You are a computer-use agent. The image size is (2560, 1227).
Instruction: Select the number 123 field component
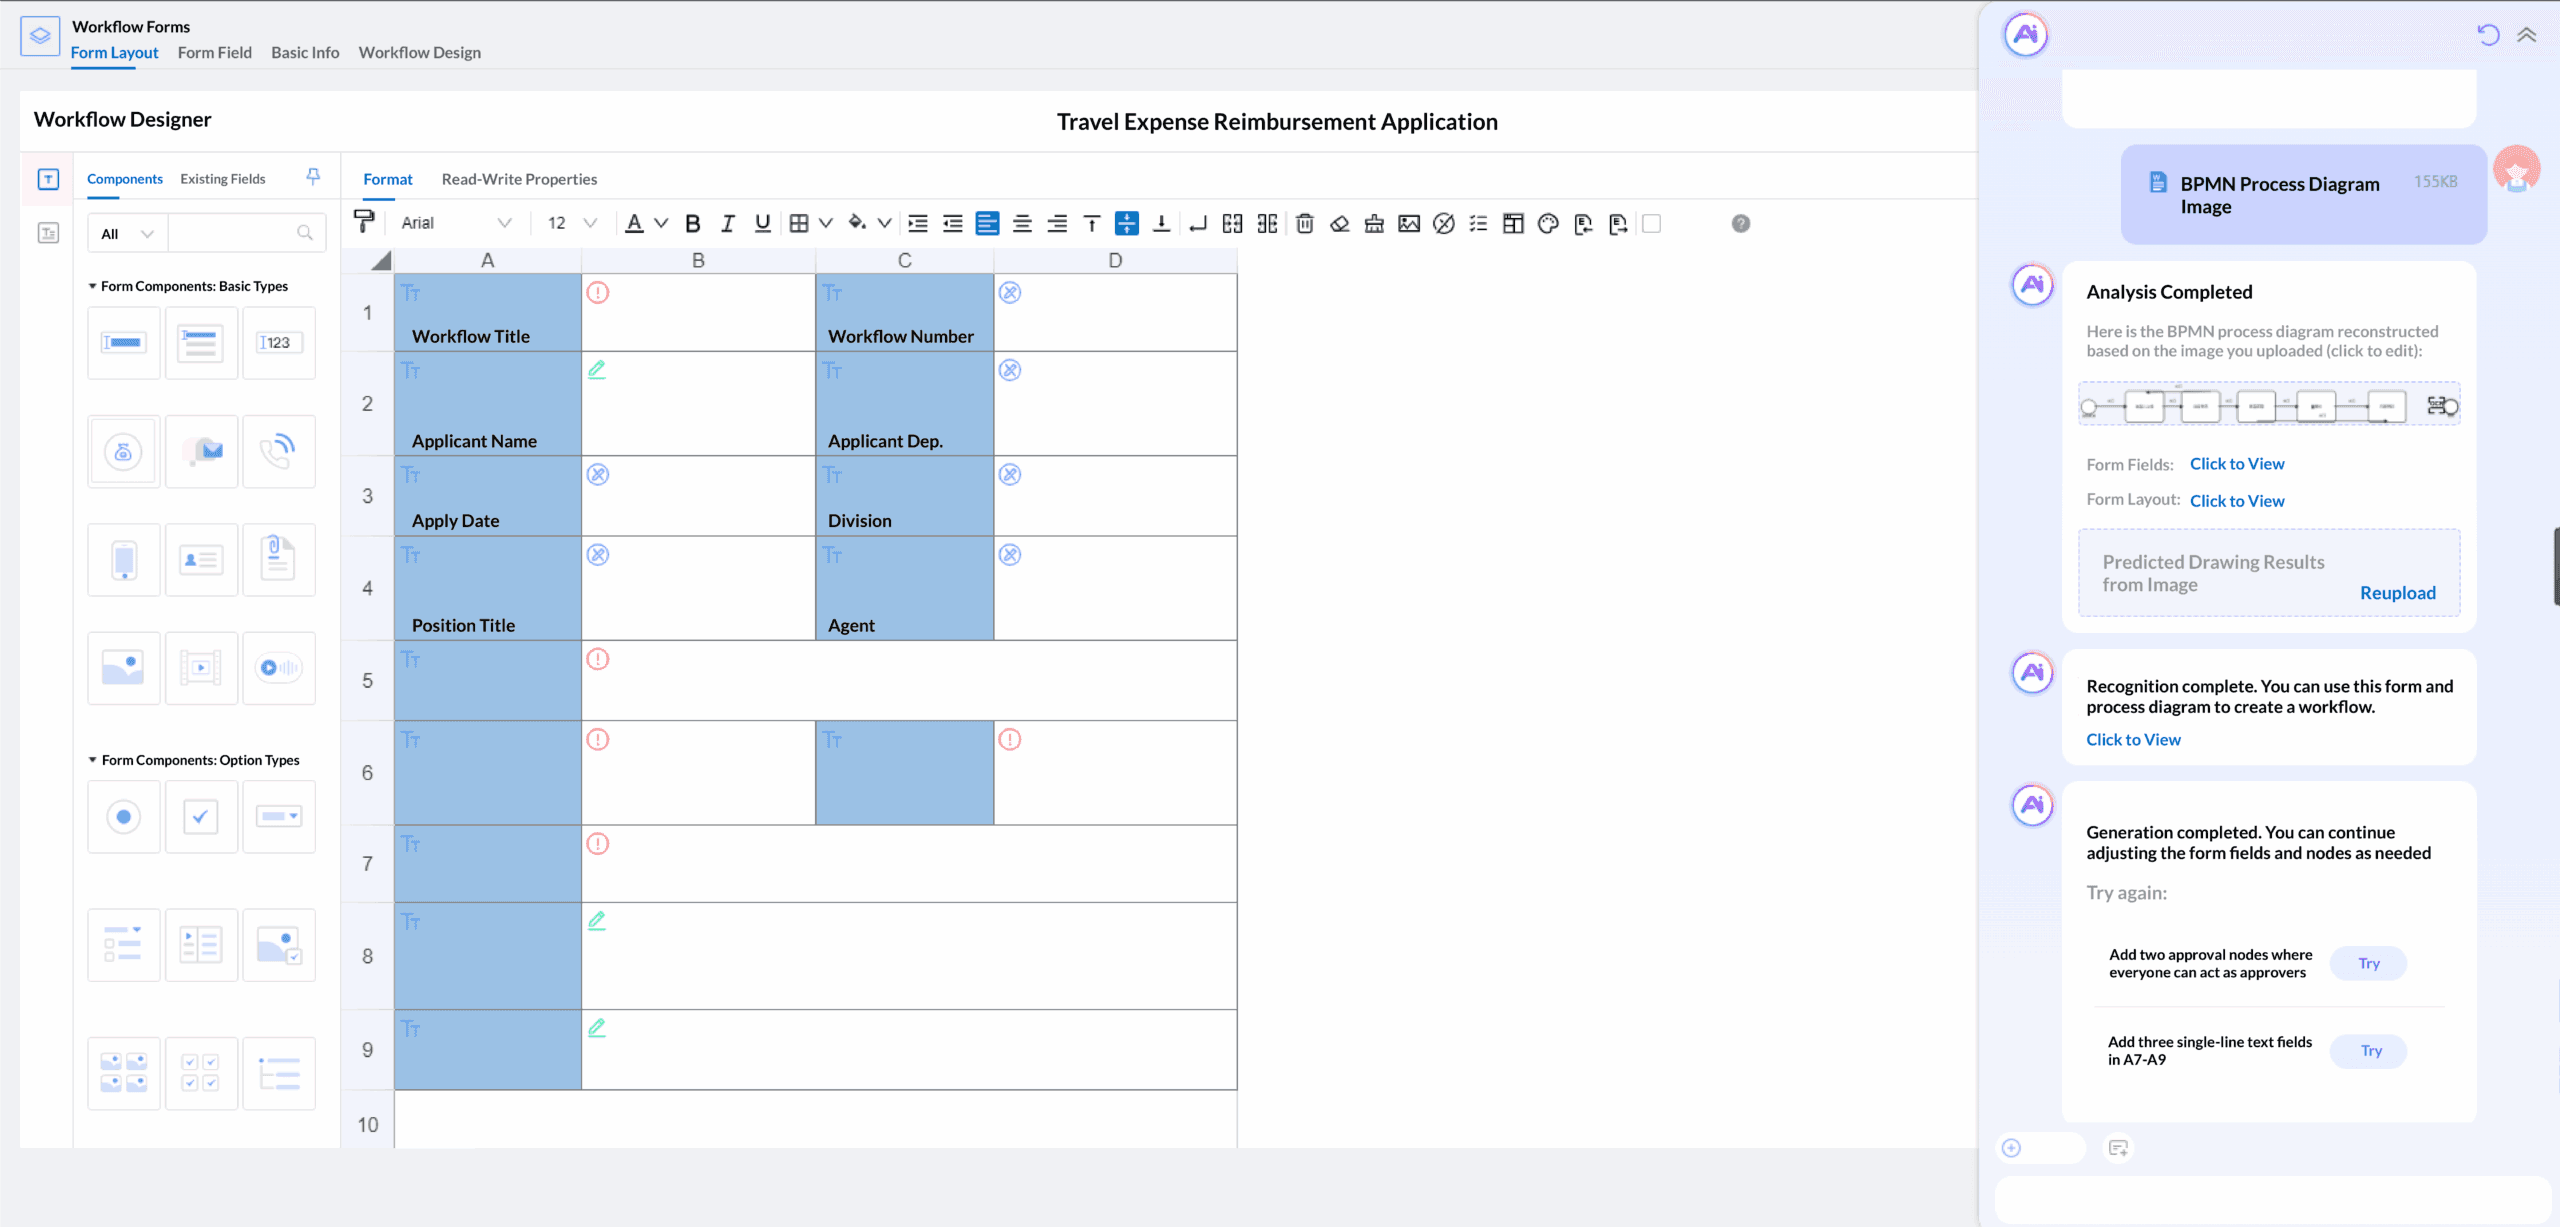coord(279,343)
